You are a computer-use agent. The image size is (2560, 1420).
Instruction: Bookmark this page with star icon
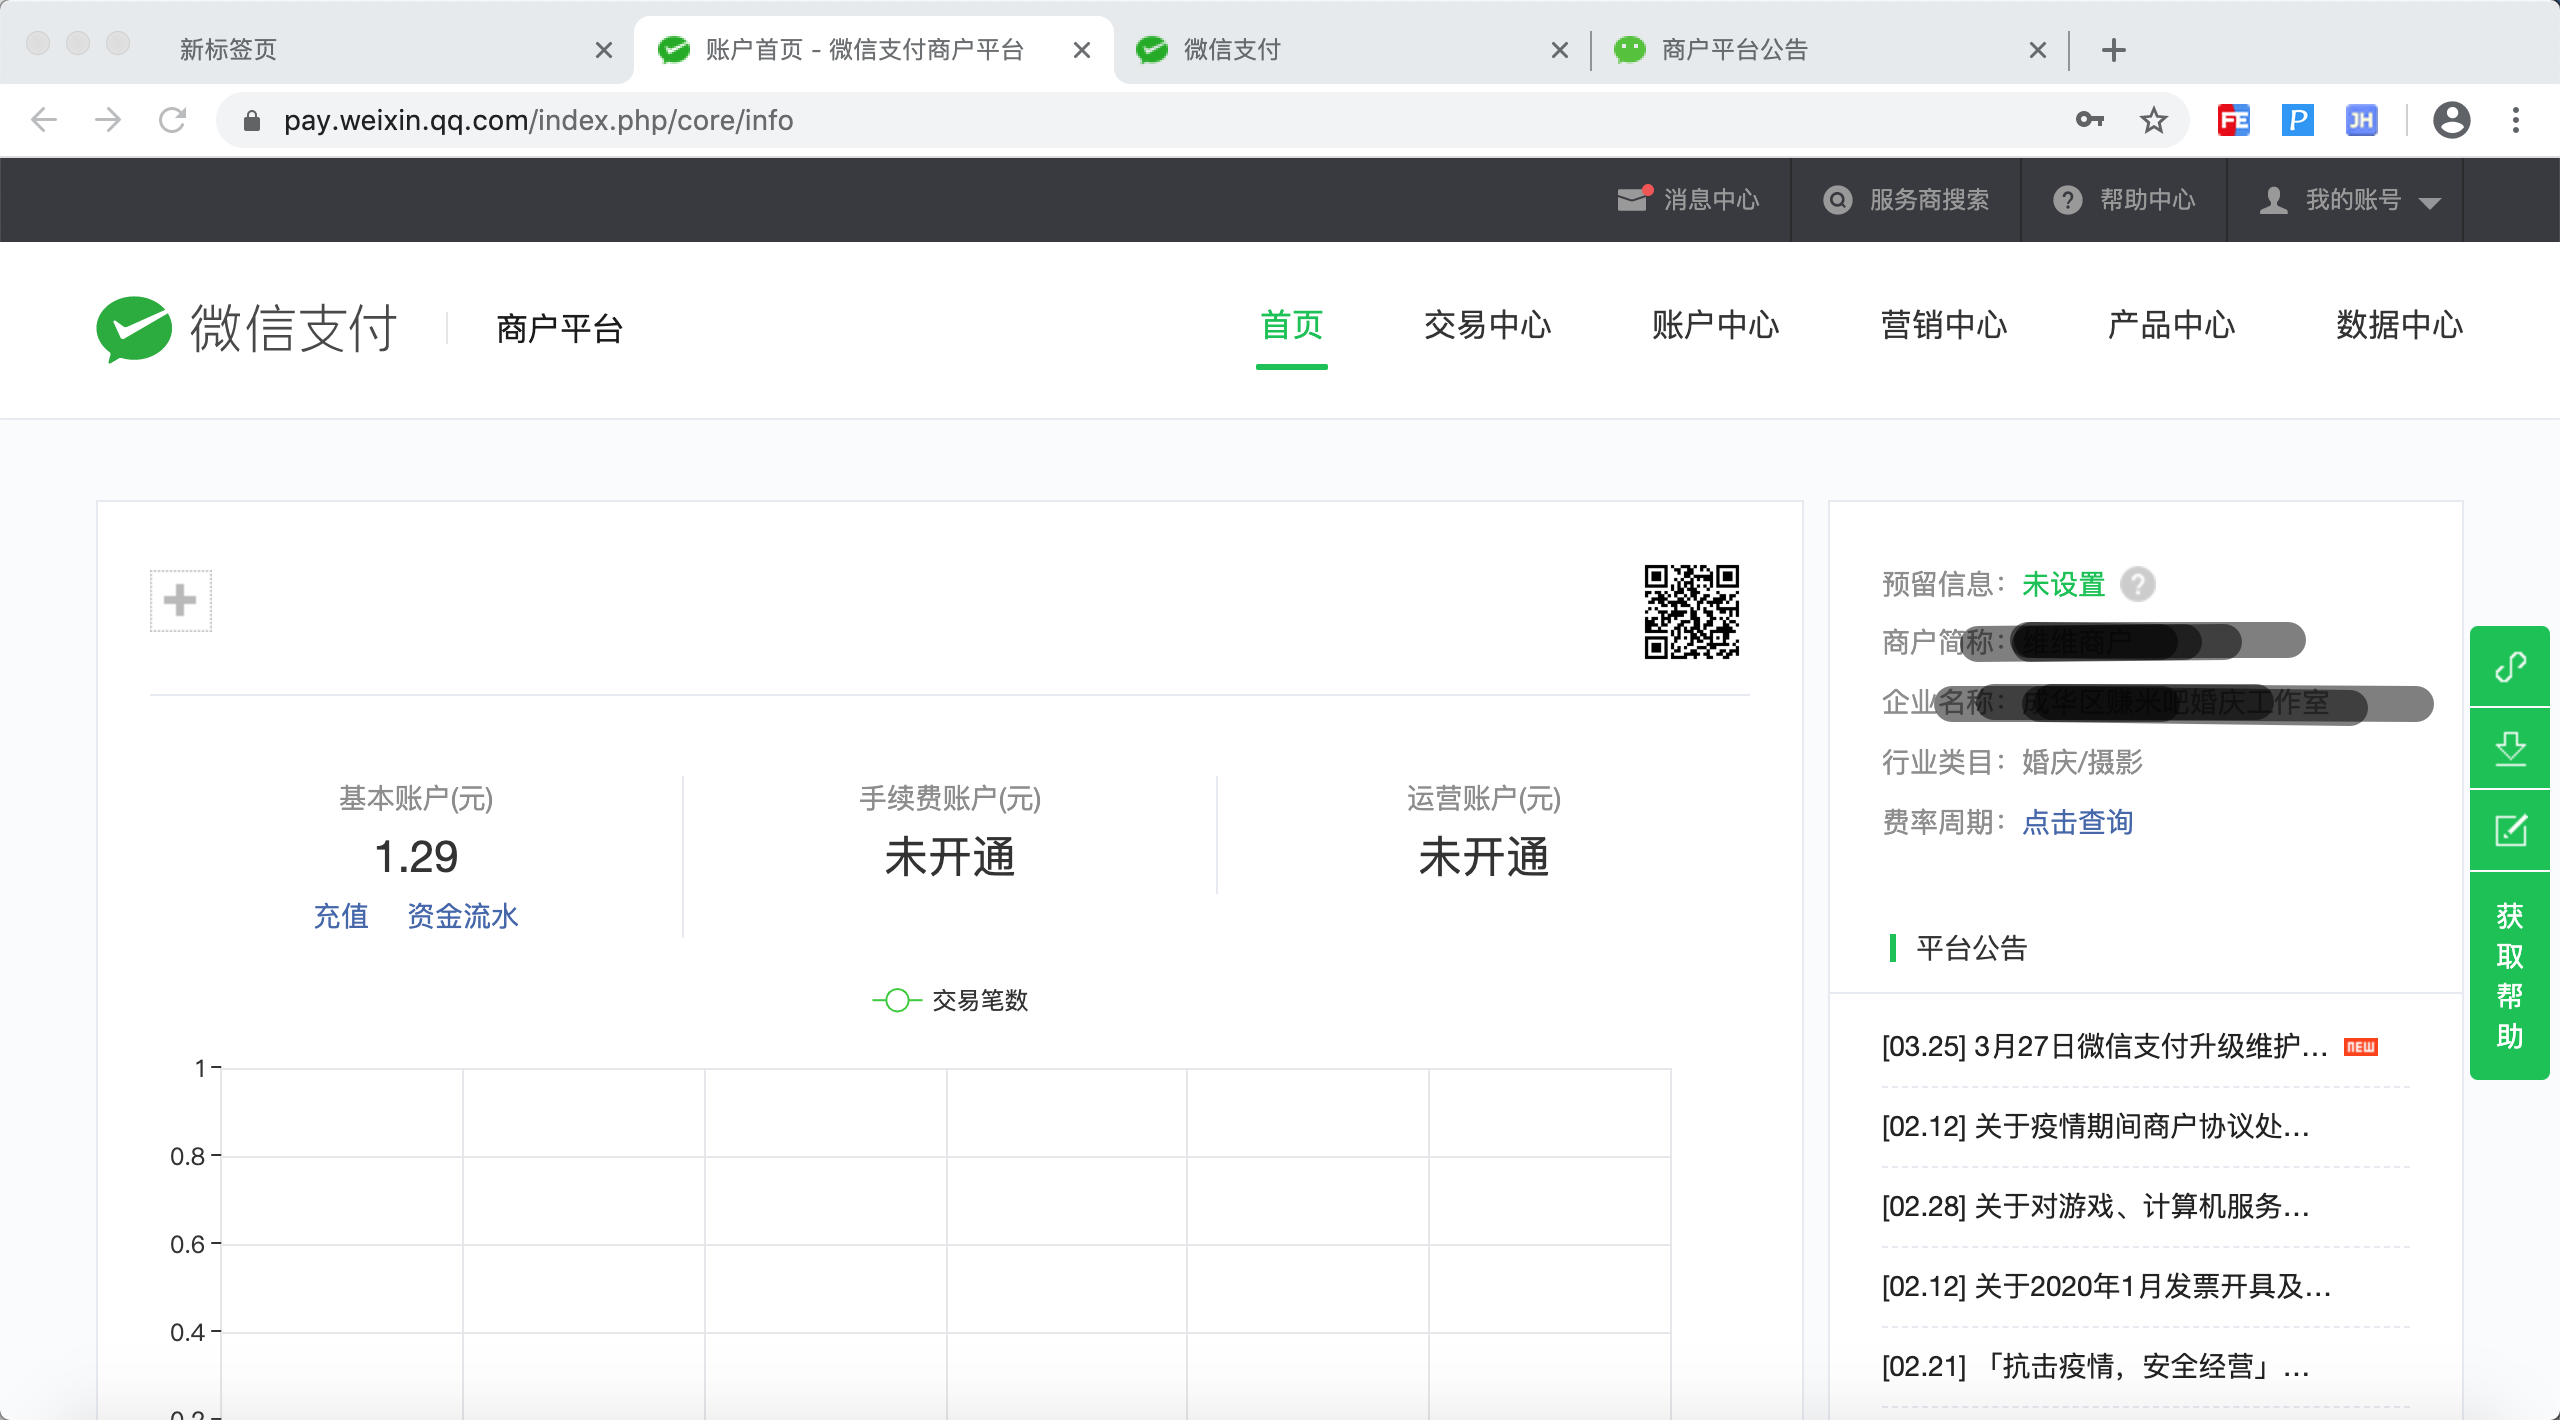[x=2153, y=121]
